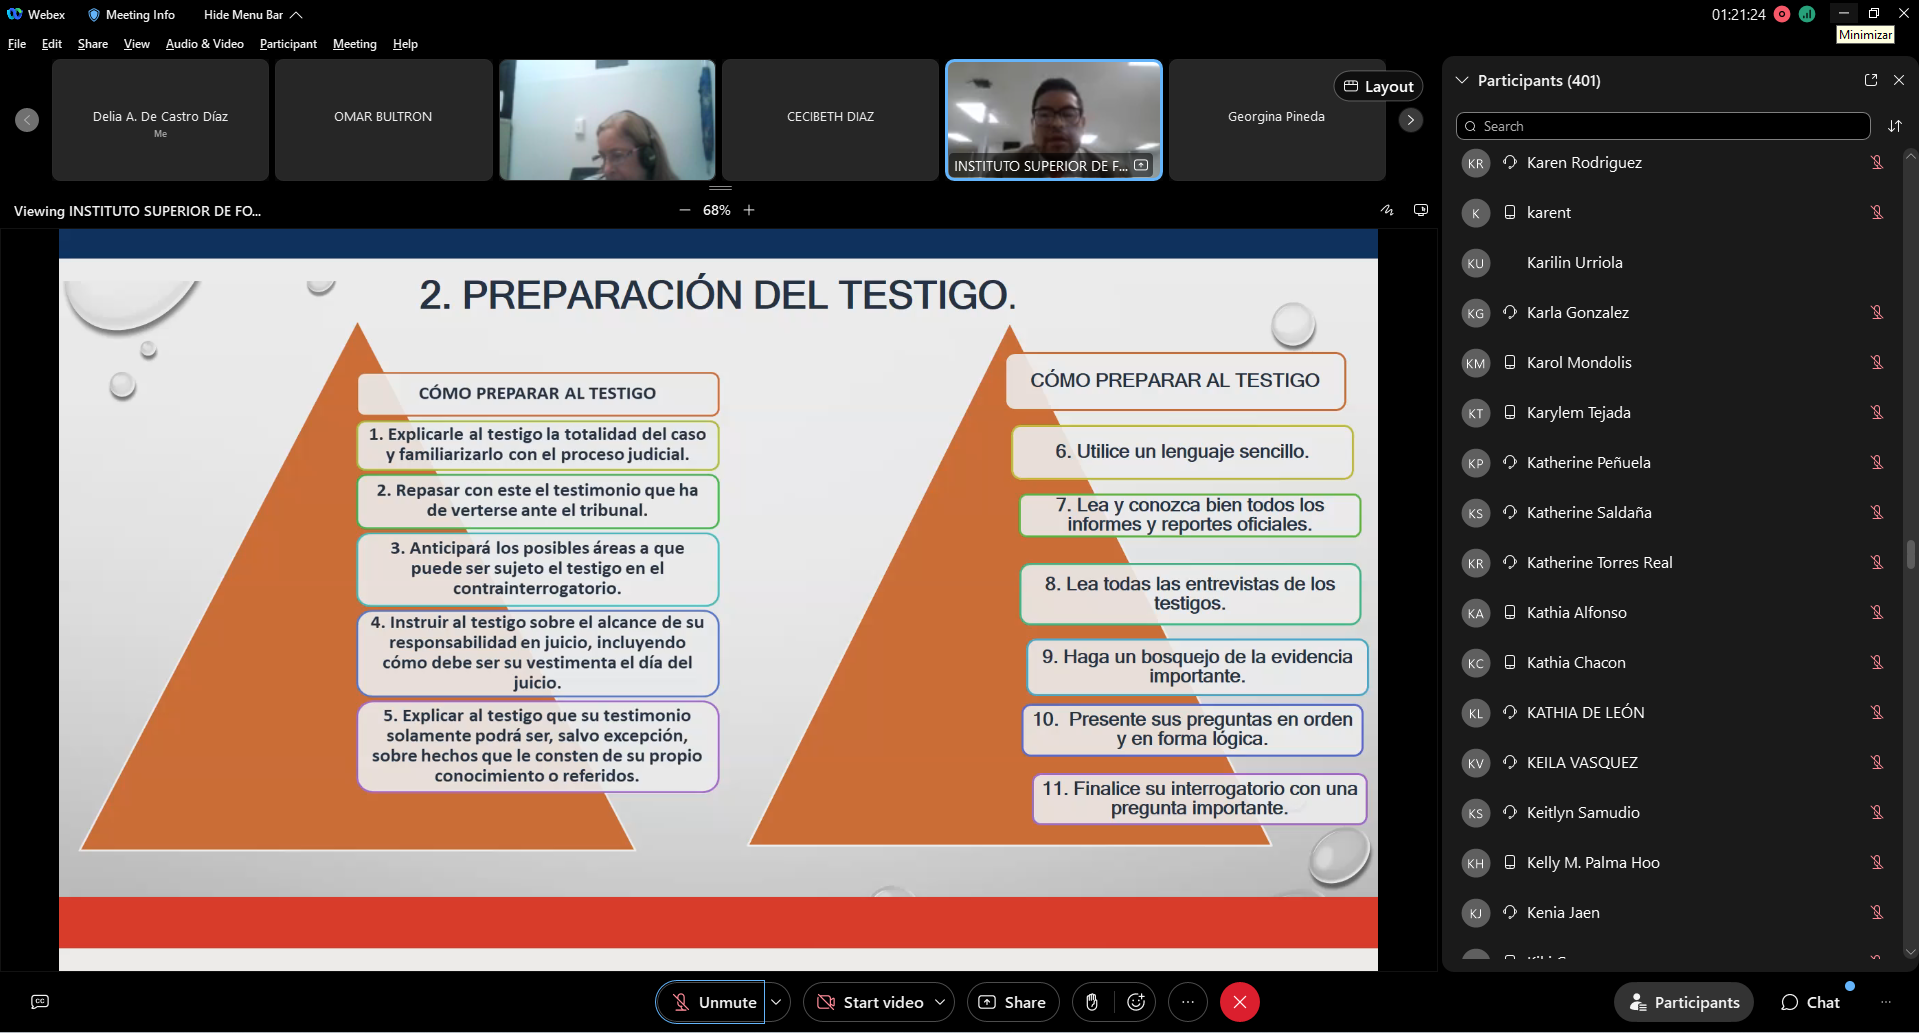Open the video options dropdown arrow

pyautogui.click(x=940, y=1002)
